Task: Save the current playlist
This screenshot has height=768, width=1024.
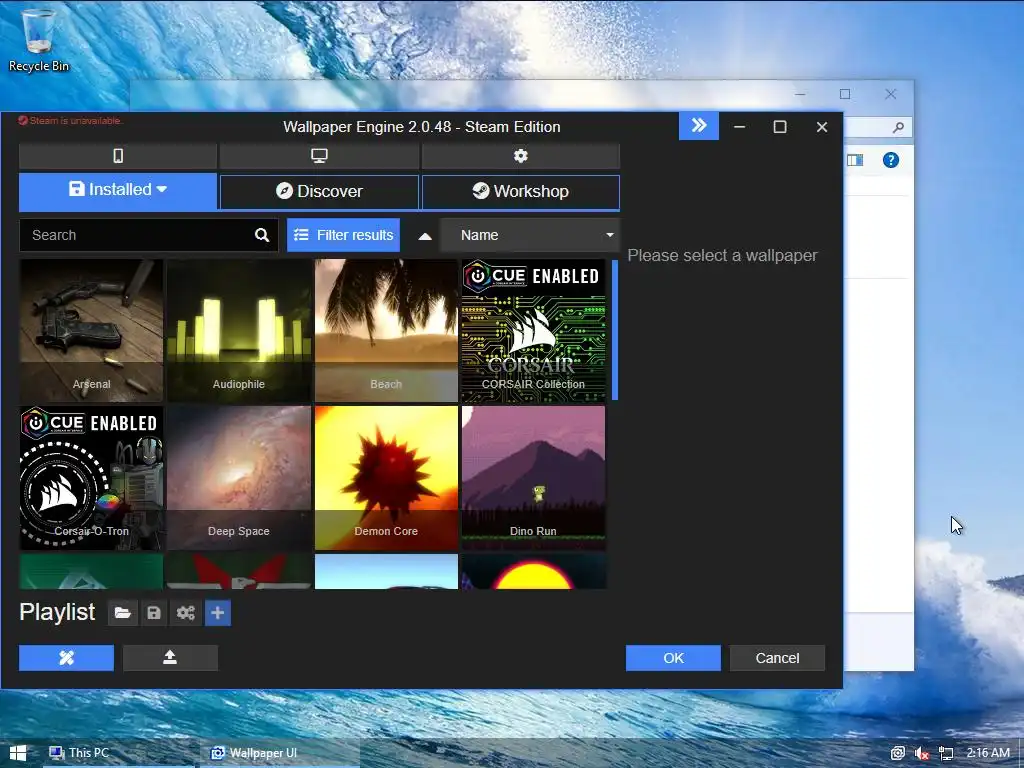Action: pos(154,613)
